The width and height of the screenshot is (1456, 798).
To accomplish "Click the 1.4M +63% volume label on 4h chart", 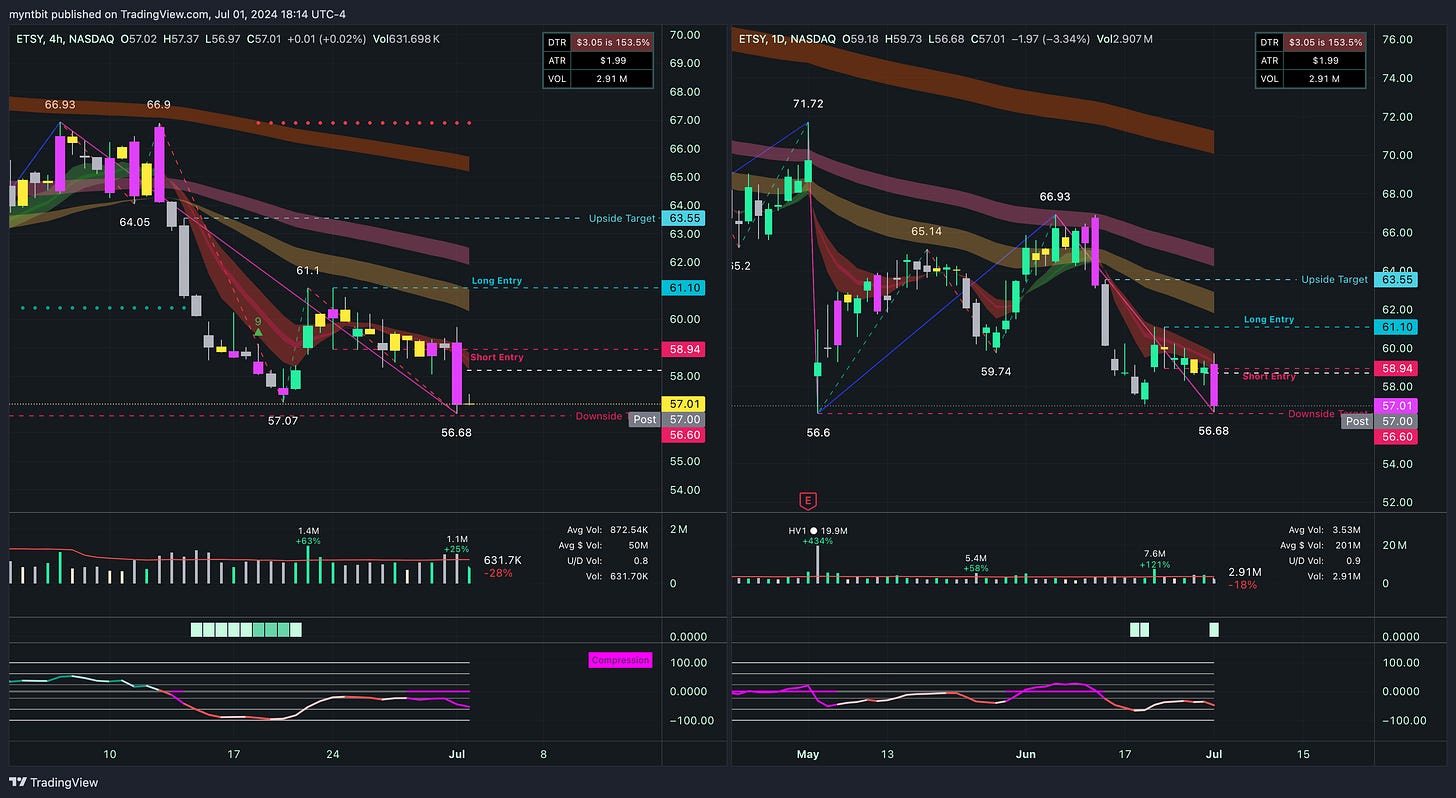I will 308,535.
